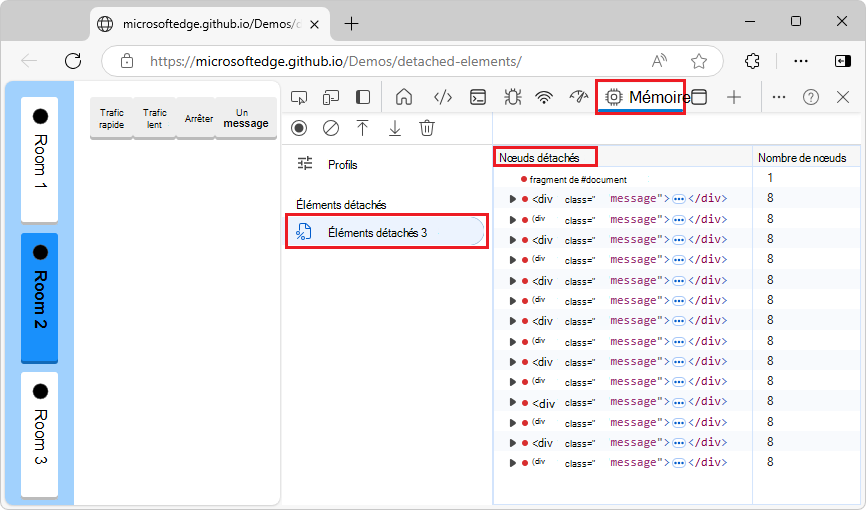
Task: Open browser Settings and more menu
Action: pos(801,61)
